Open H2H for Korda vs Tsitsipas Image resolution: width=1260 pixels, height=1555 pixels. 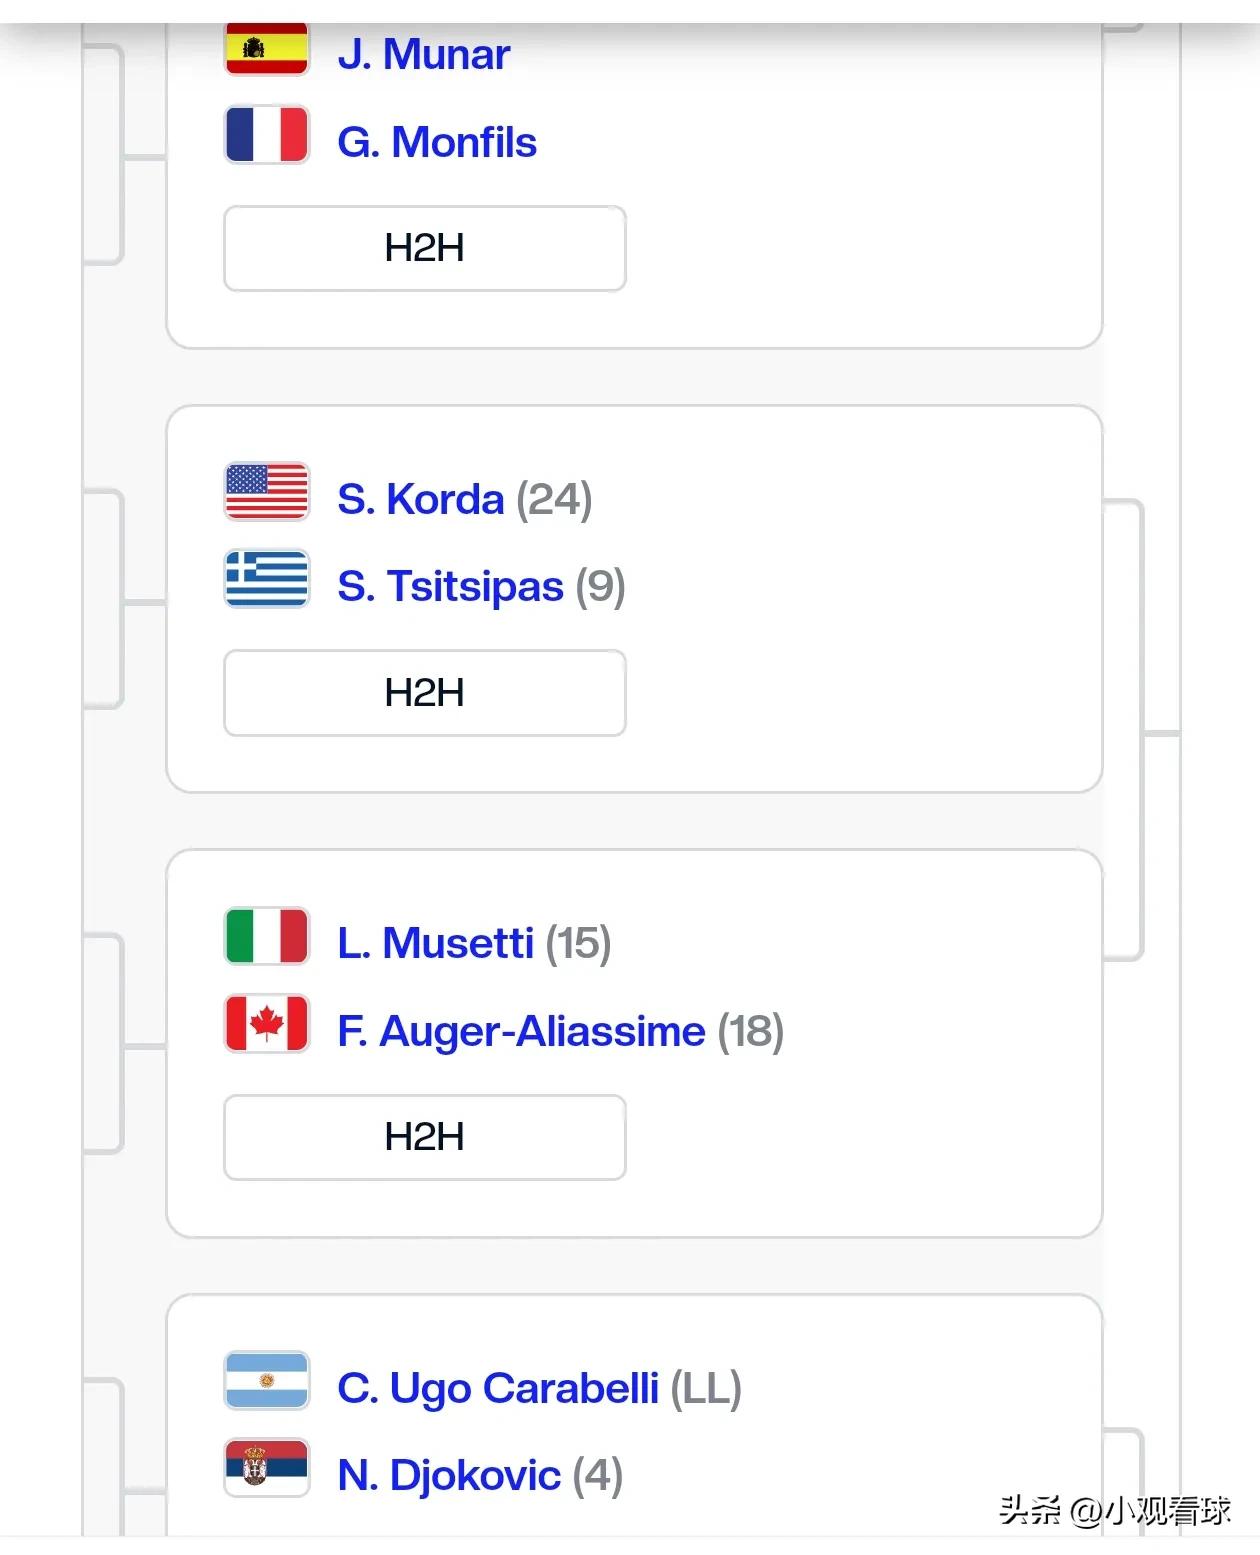point(425,693)
